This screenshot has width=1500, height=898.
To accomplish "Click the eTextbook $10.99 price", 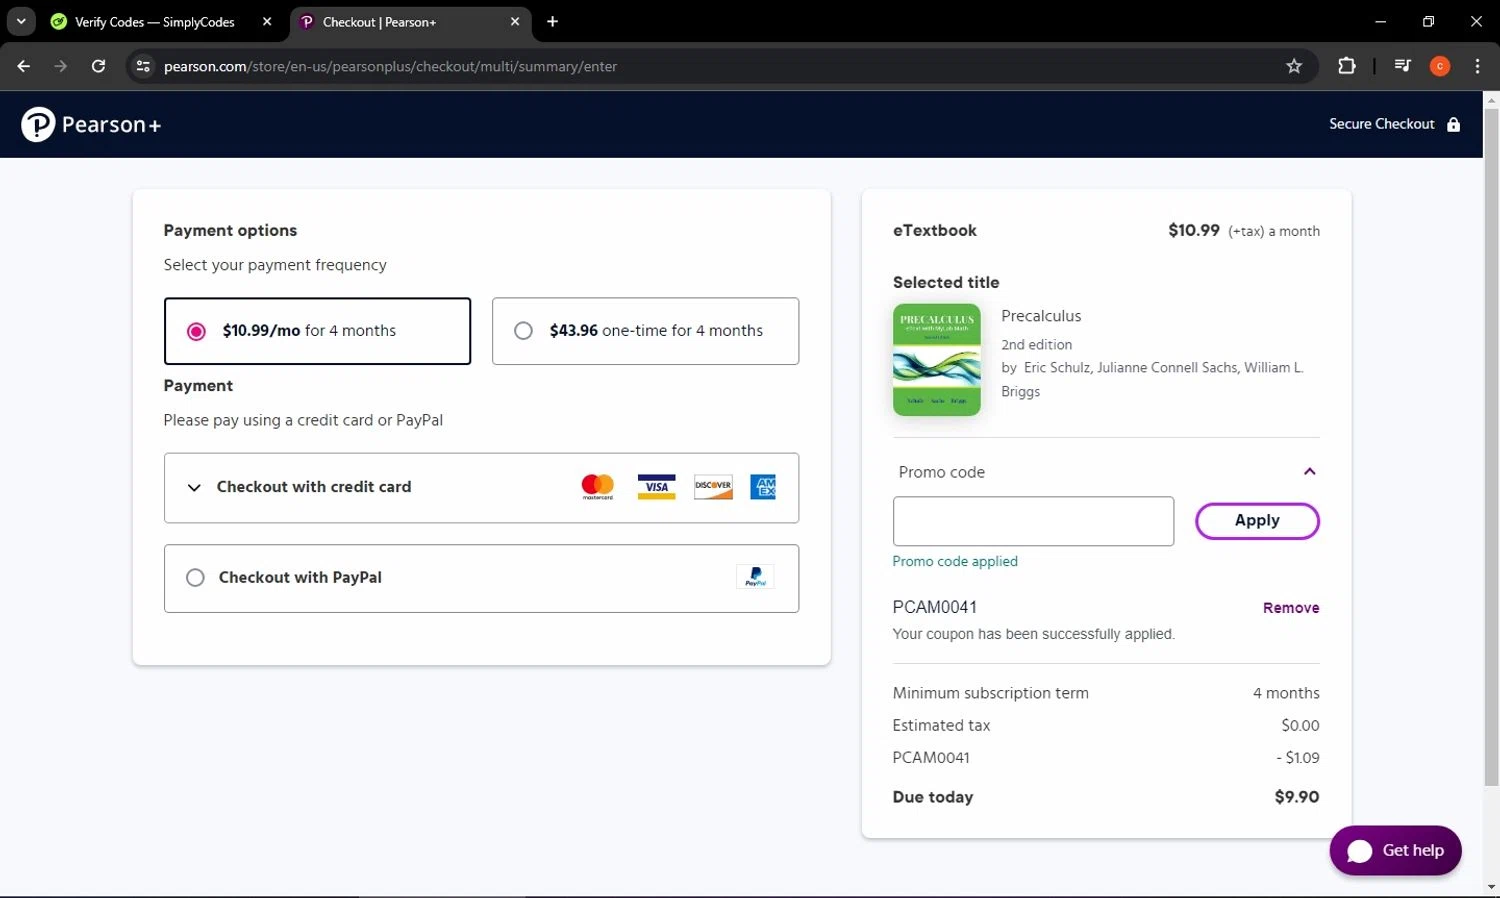I will [x=1194, y=230].
